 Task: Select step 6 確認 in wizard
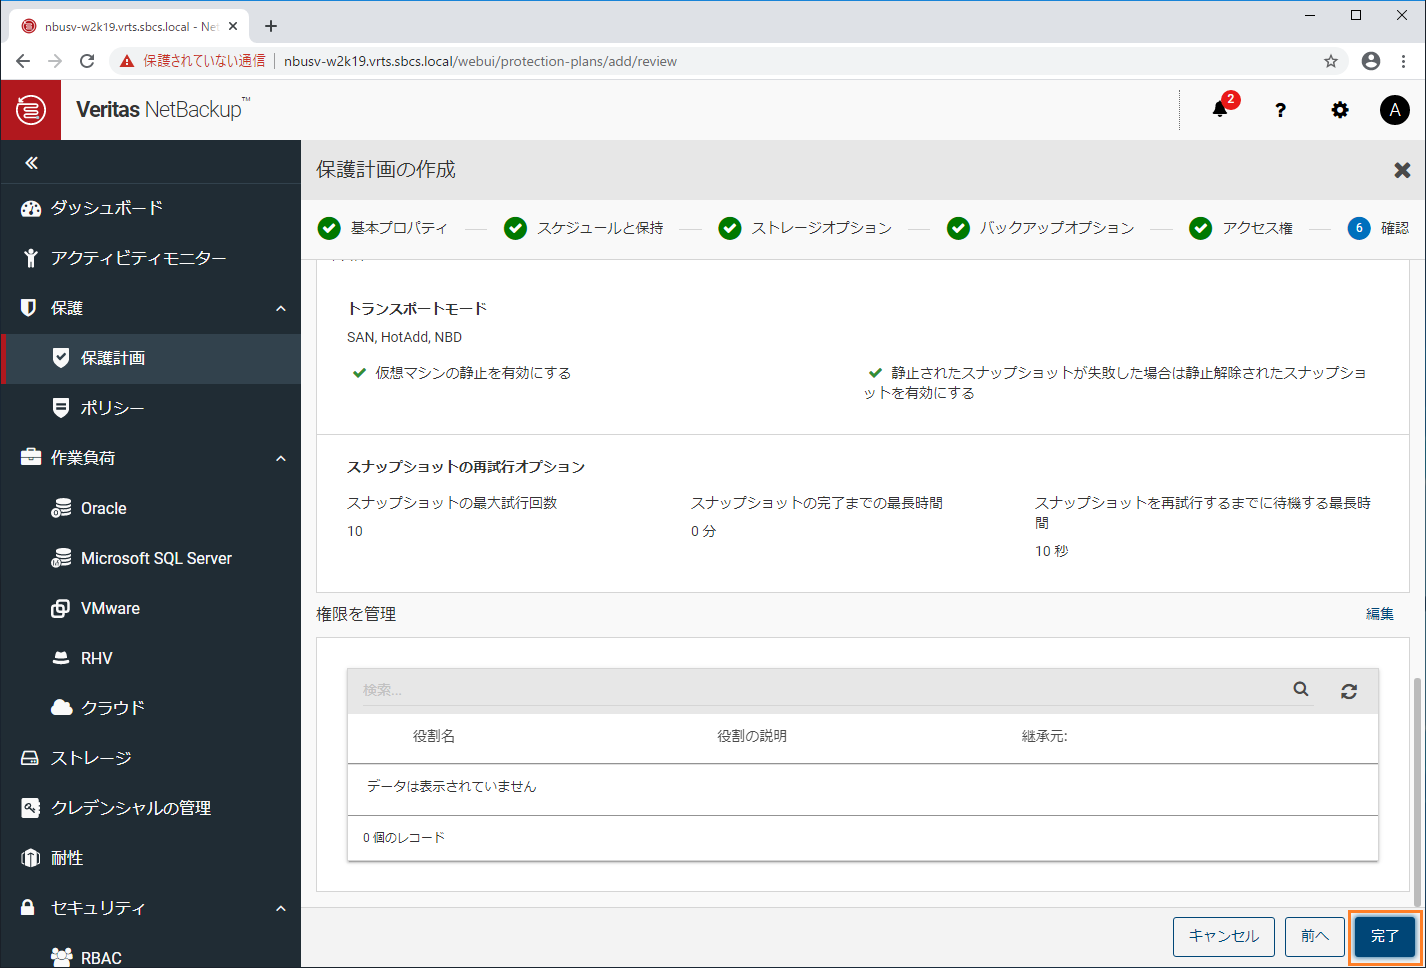1378,228
